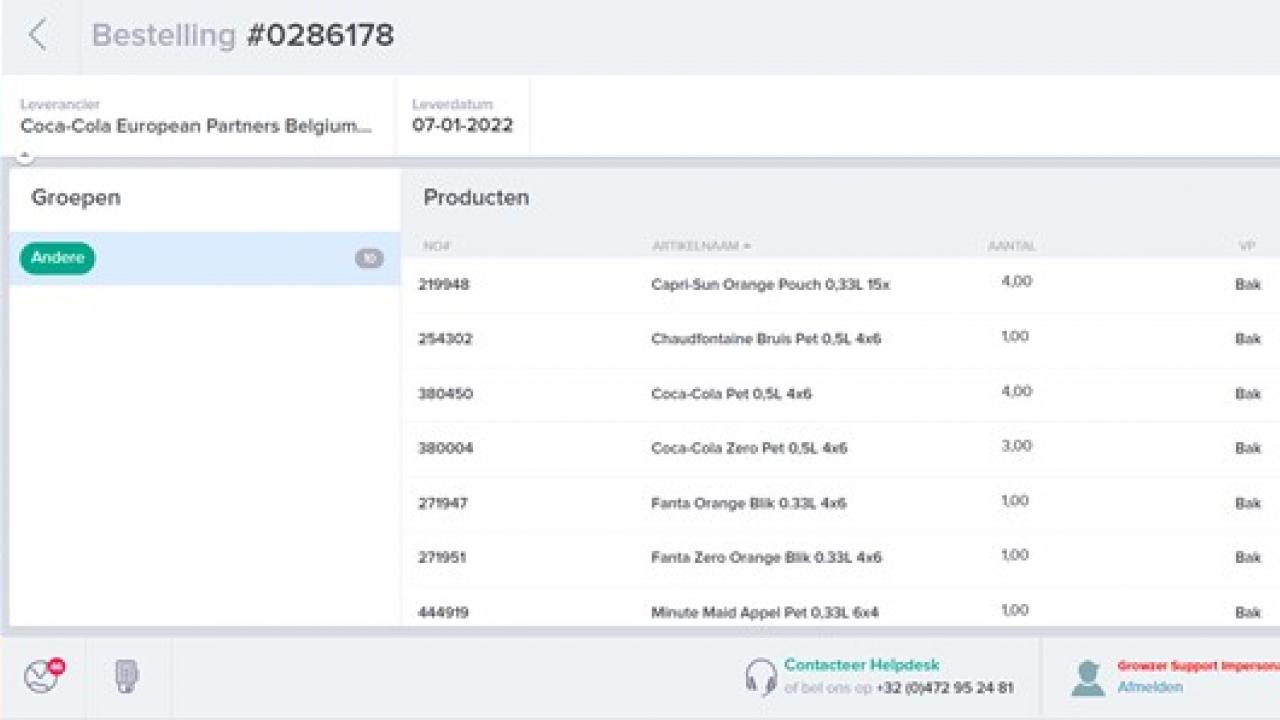Open the Leverdatum 07-01-2022 field

coord(463,117)
